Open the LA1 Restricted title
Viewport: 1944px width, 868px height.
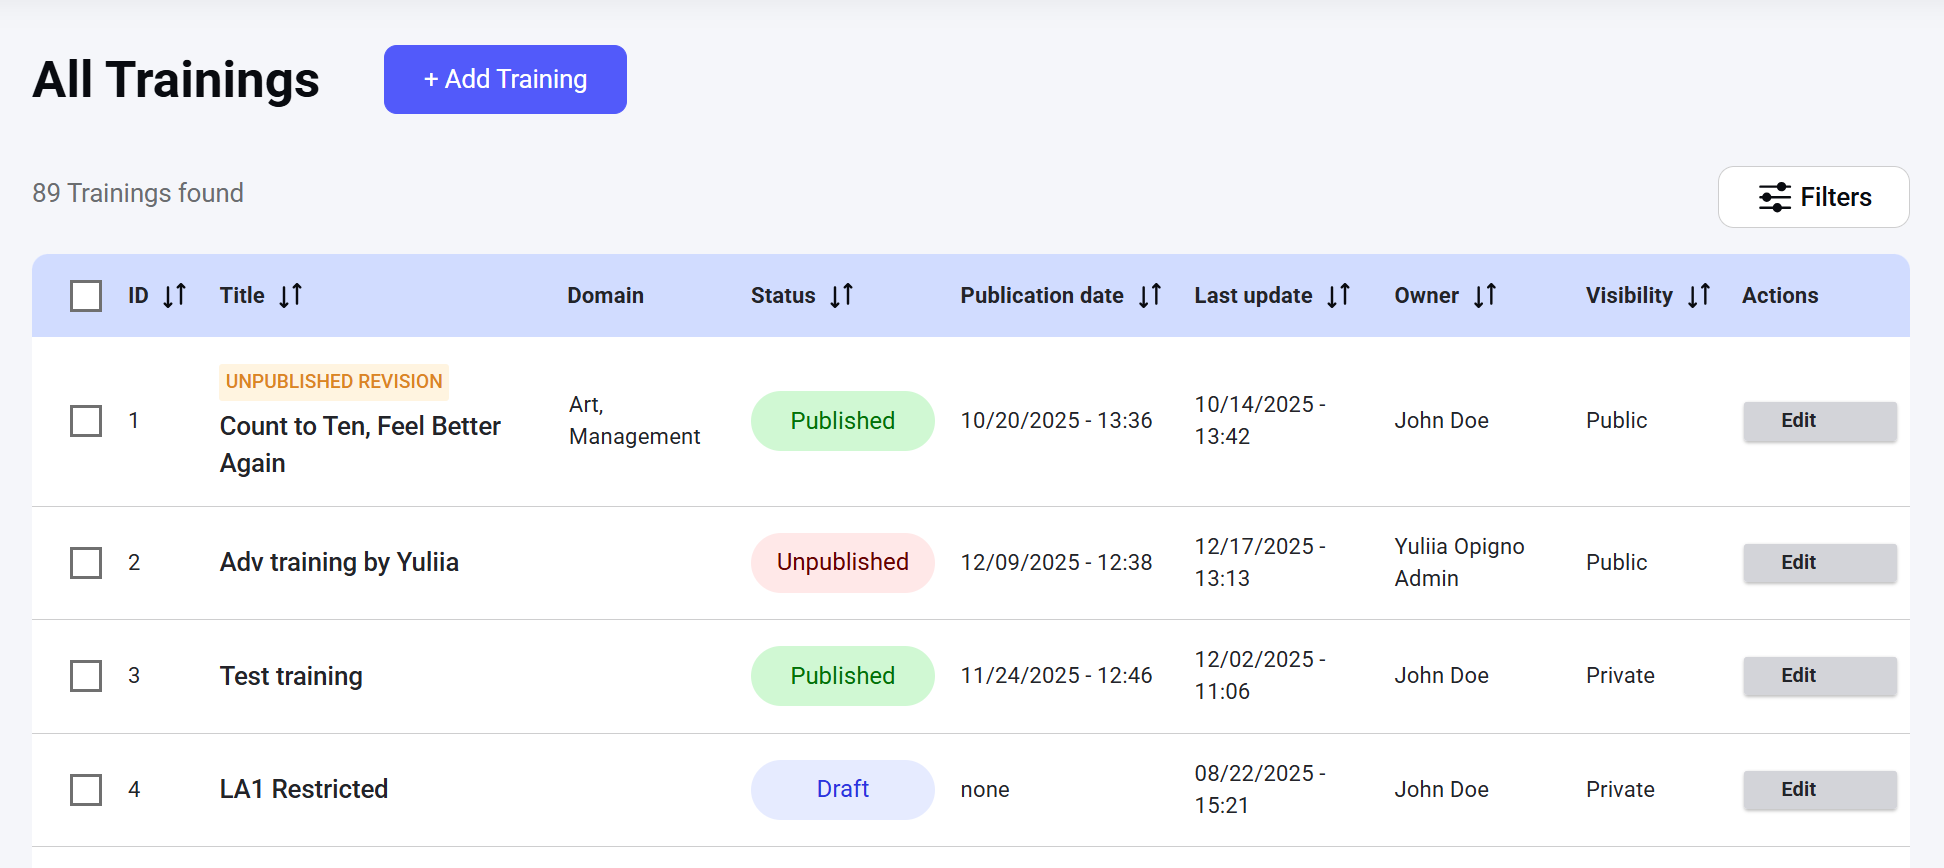point(304,789)
